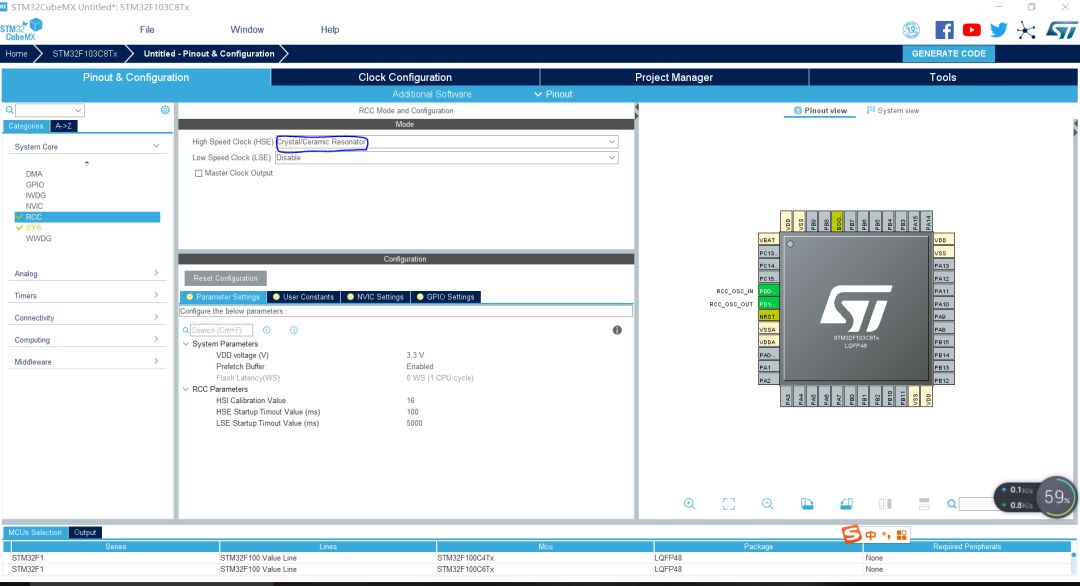Click the 59% memory monitor circle
The height and width of the screenshot is (586, 1080).
coord(1056,496)
